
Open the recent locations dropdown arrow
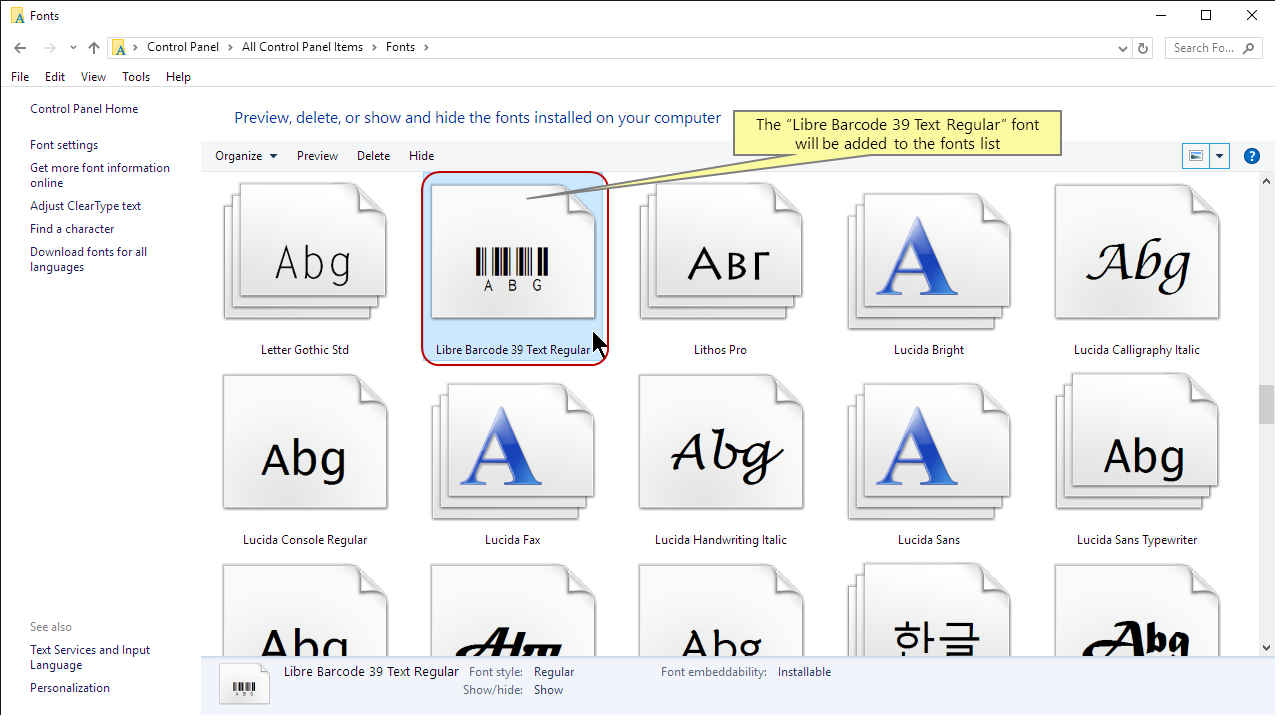[73, 48]
